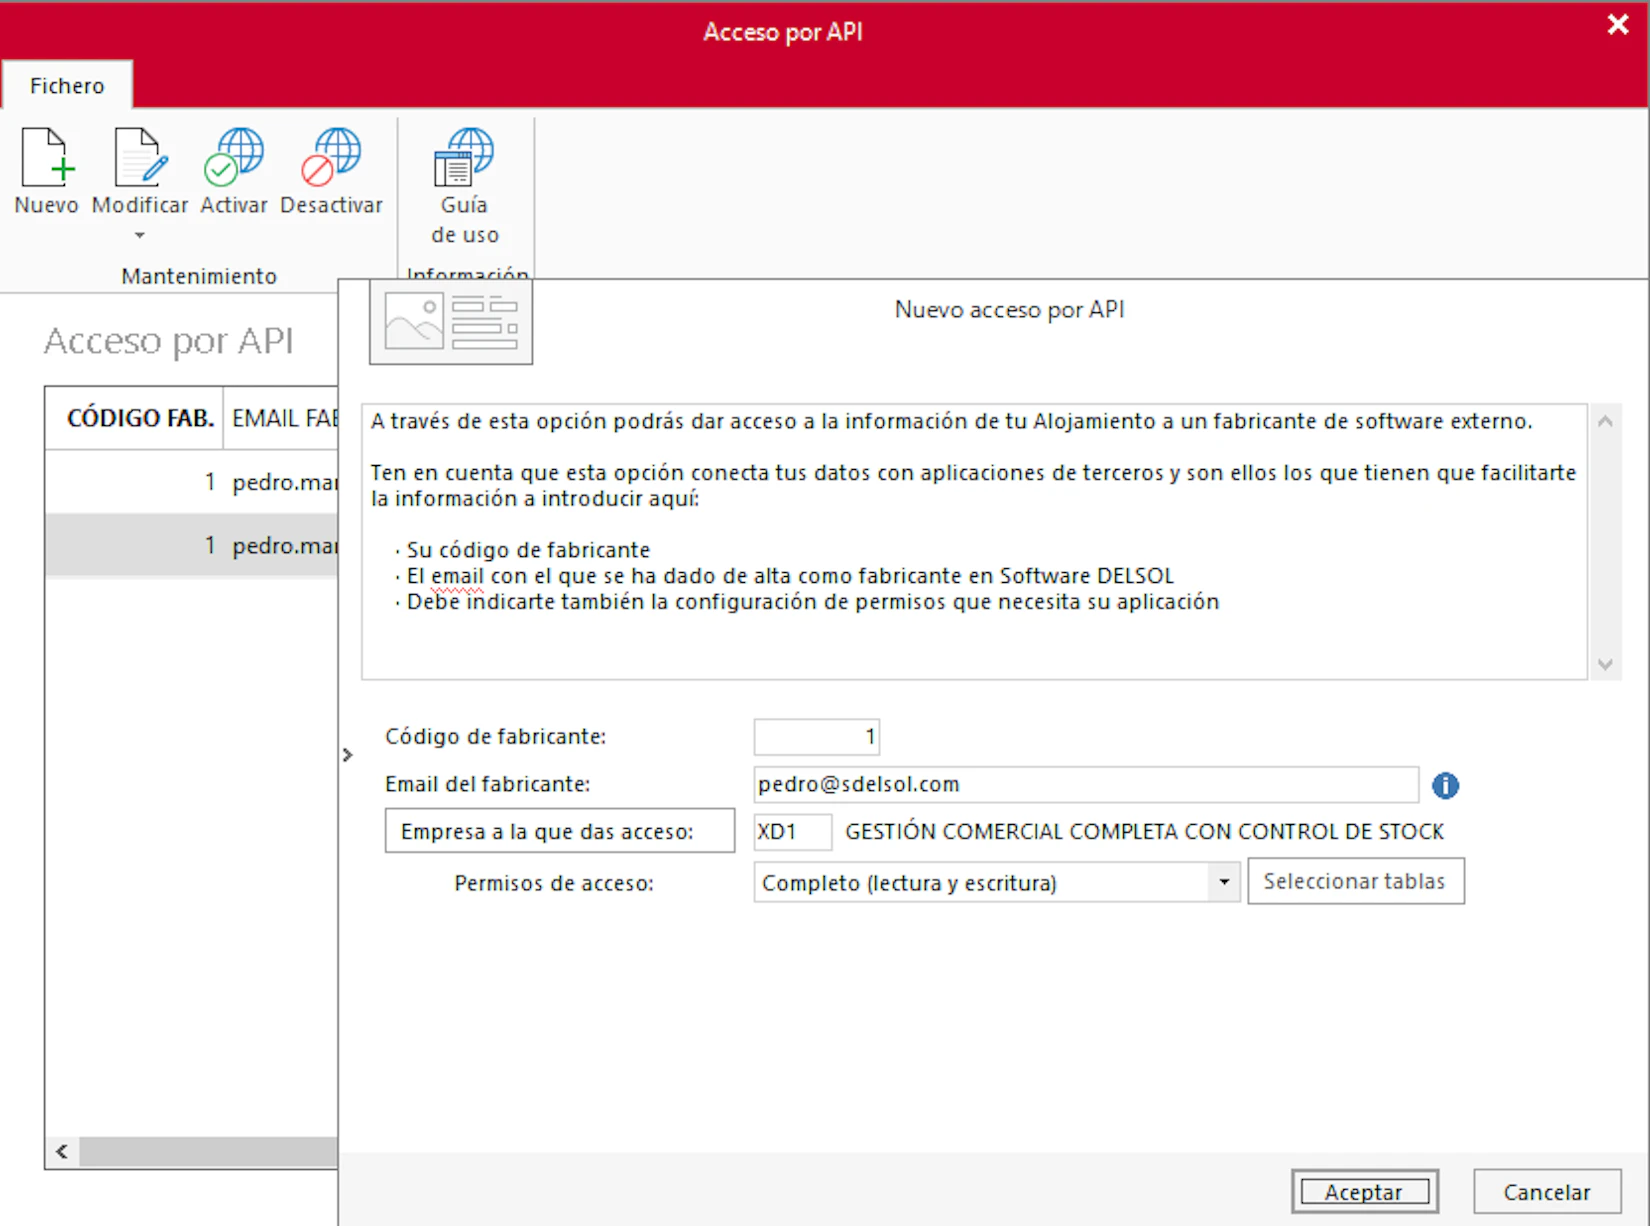Click the Modificar edit icon
Viewport: 1650px width, 1226px height.
coord(139,158)
